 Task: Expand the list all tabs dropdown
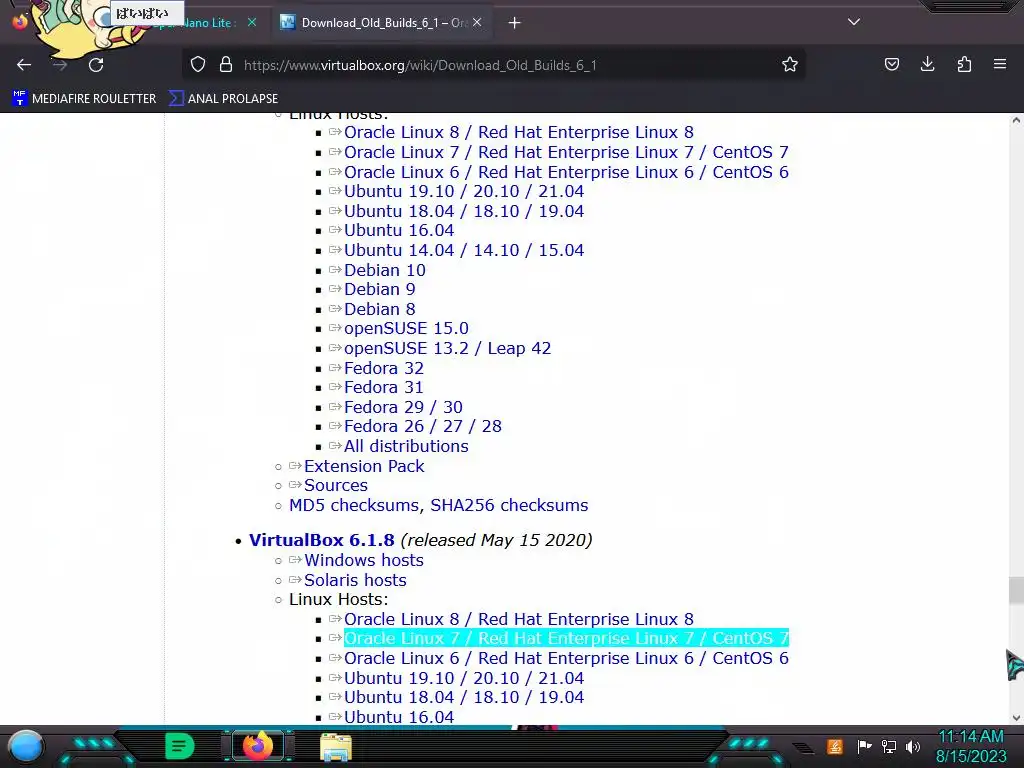854,22
